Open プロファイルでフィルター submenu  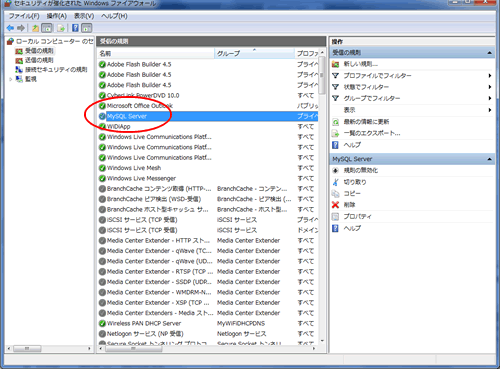tap(412, 76)
